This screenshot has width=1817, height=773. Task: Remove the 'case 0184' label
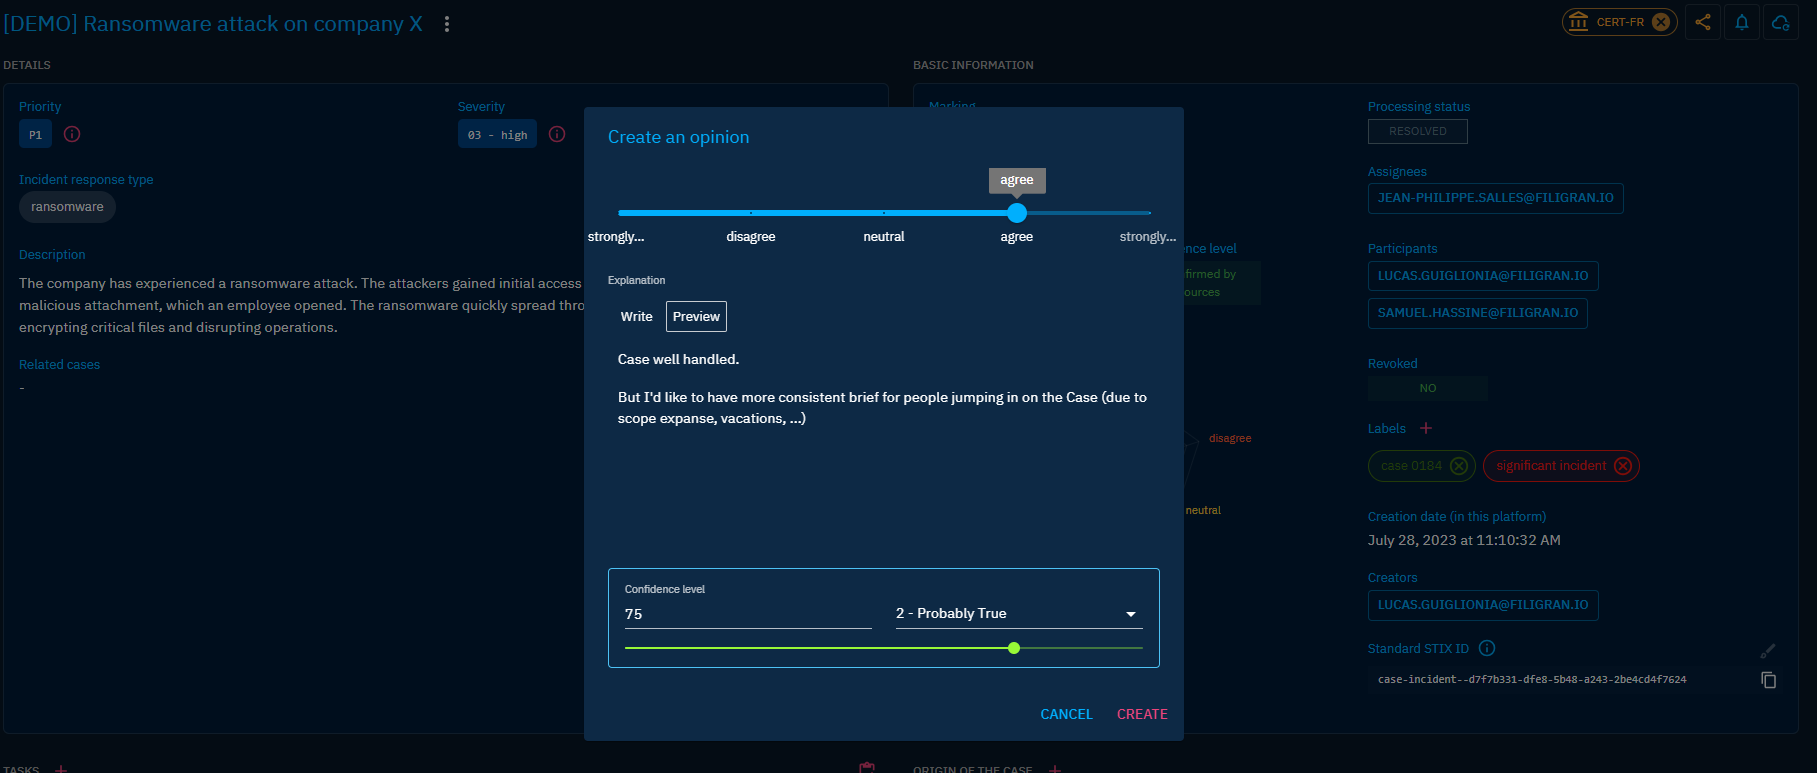(x=1459, y=466)
